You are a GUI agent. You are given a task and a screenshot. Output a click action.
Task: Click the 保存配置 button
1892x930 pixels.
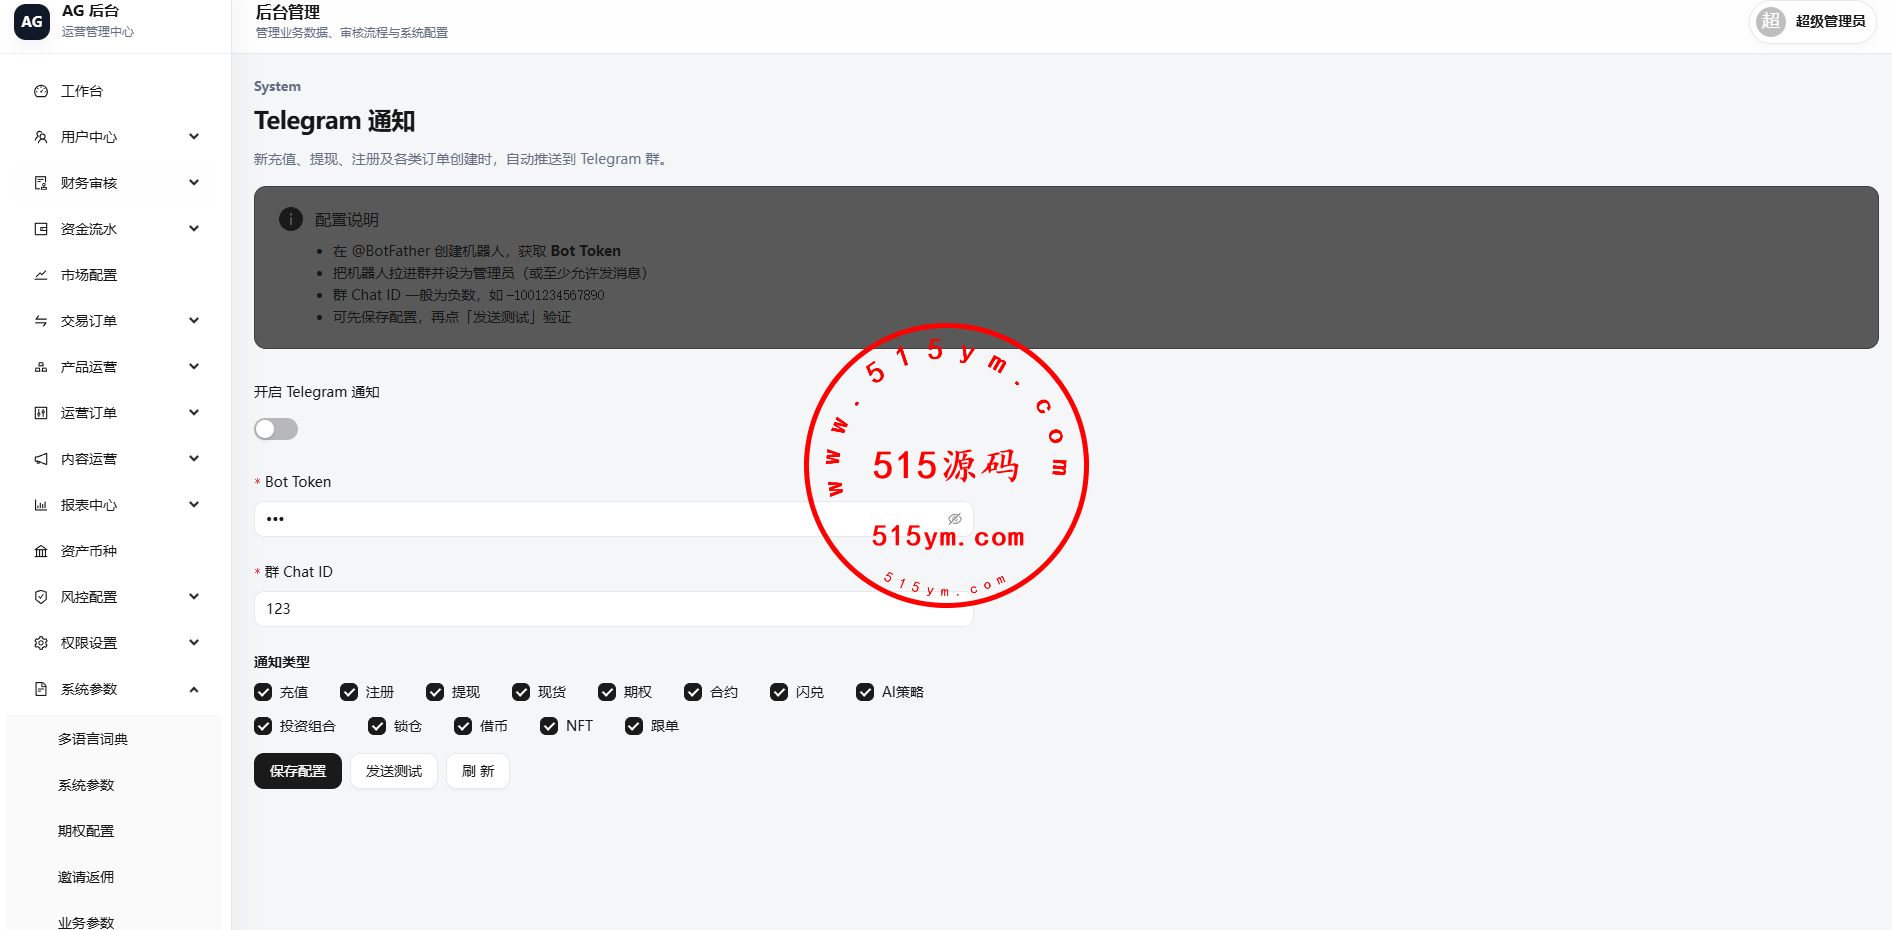(298, 771)
